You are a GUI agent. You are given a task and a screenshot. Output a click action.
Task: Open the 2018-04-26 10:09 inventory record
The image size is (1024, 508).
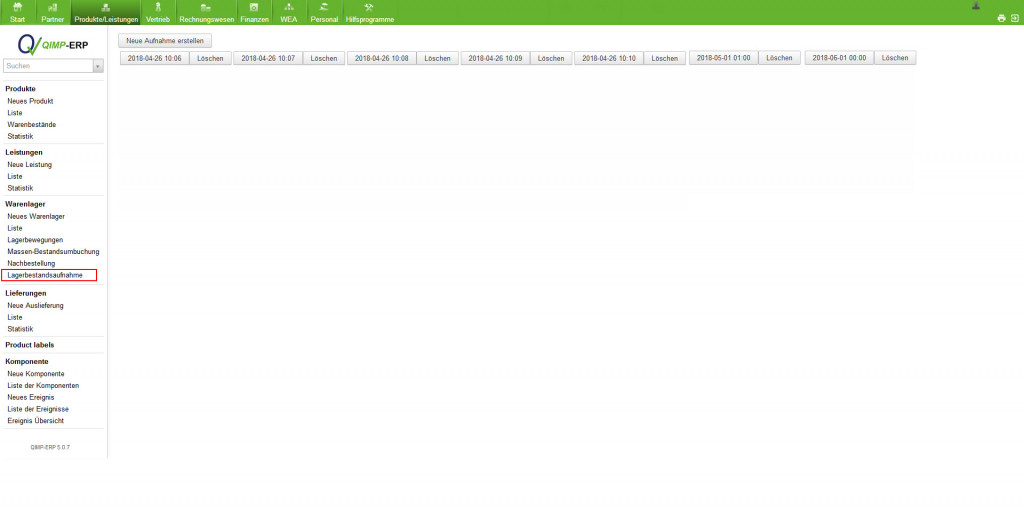point(496,58)
